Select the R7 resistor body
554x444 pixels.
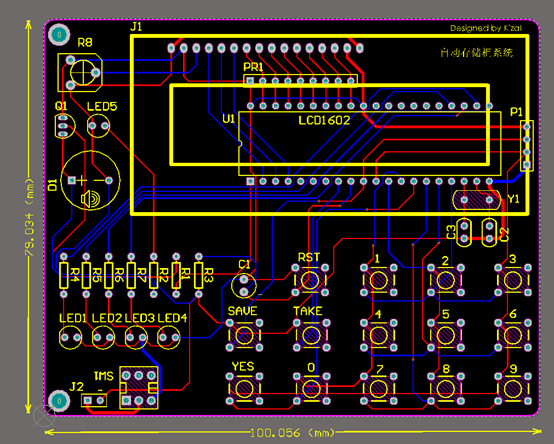click(x=131, y=275)
